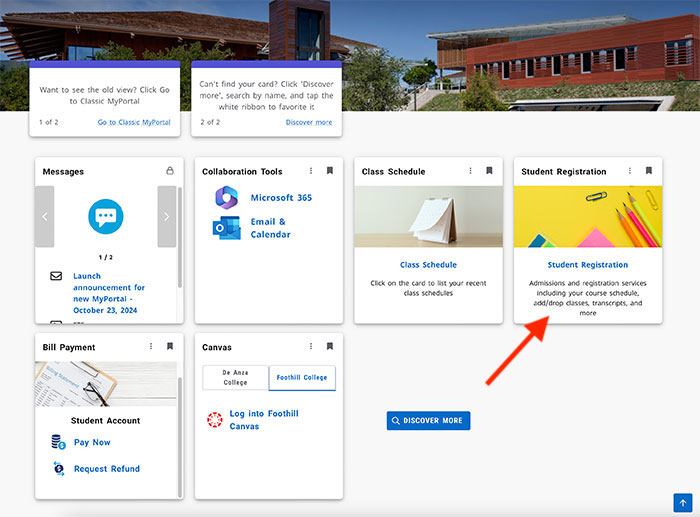
Task: Click the chat bubble message icon
Action: click(x=106, y=216)
